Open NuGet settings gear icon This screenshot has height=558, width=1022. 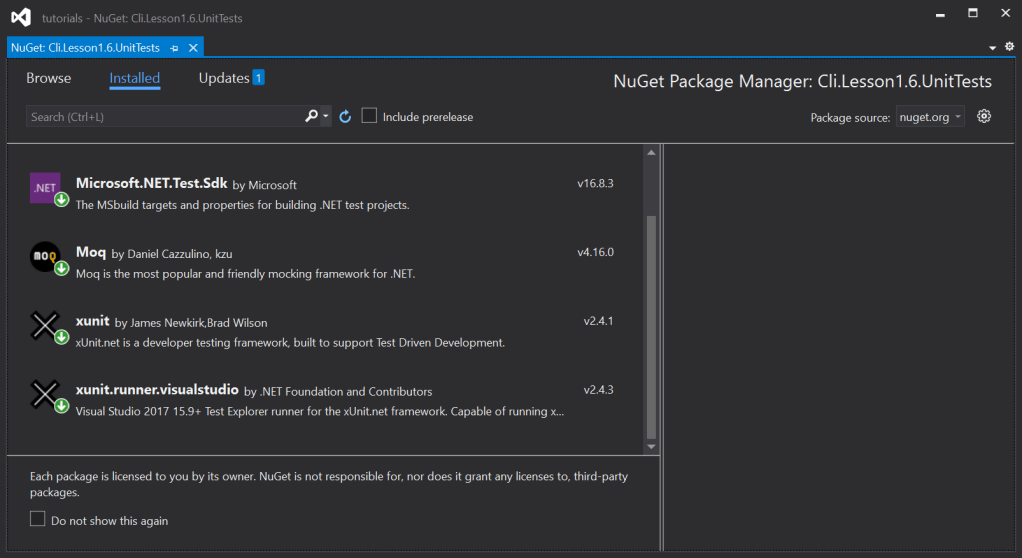tap(984, 116)
